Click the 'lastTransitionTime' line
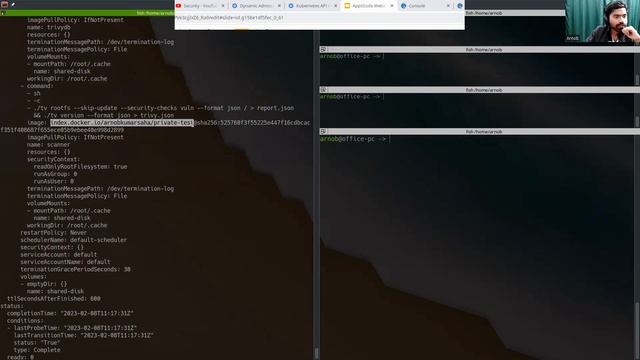This screenshot has height=360, width=640. [84, 336]
